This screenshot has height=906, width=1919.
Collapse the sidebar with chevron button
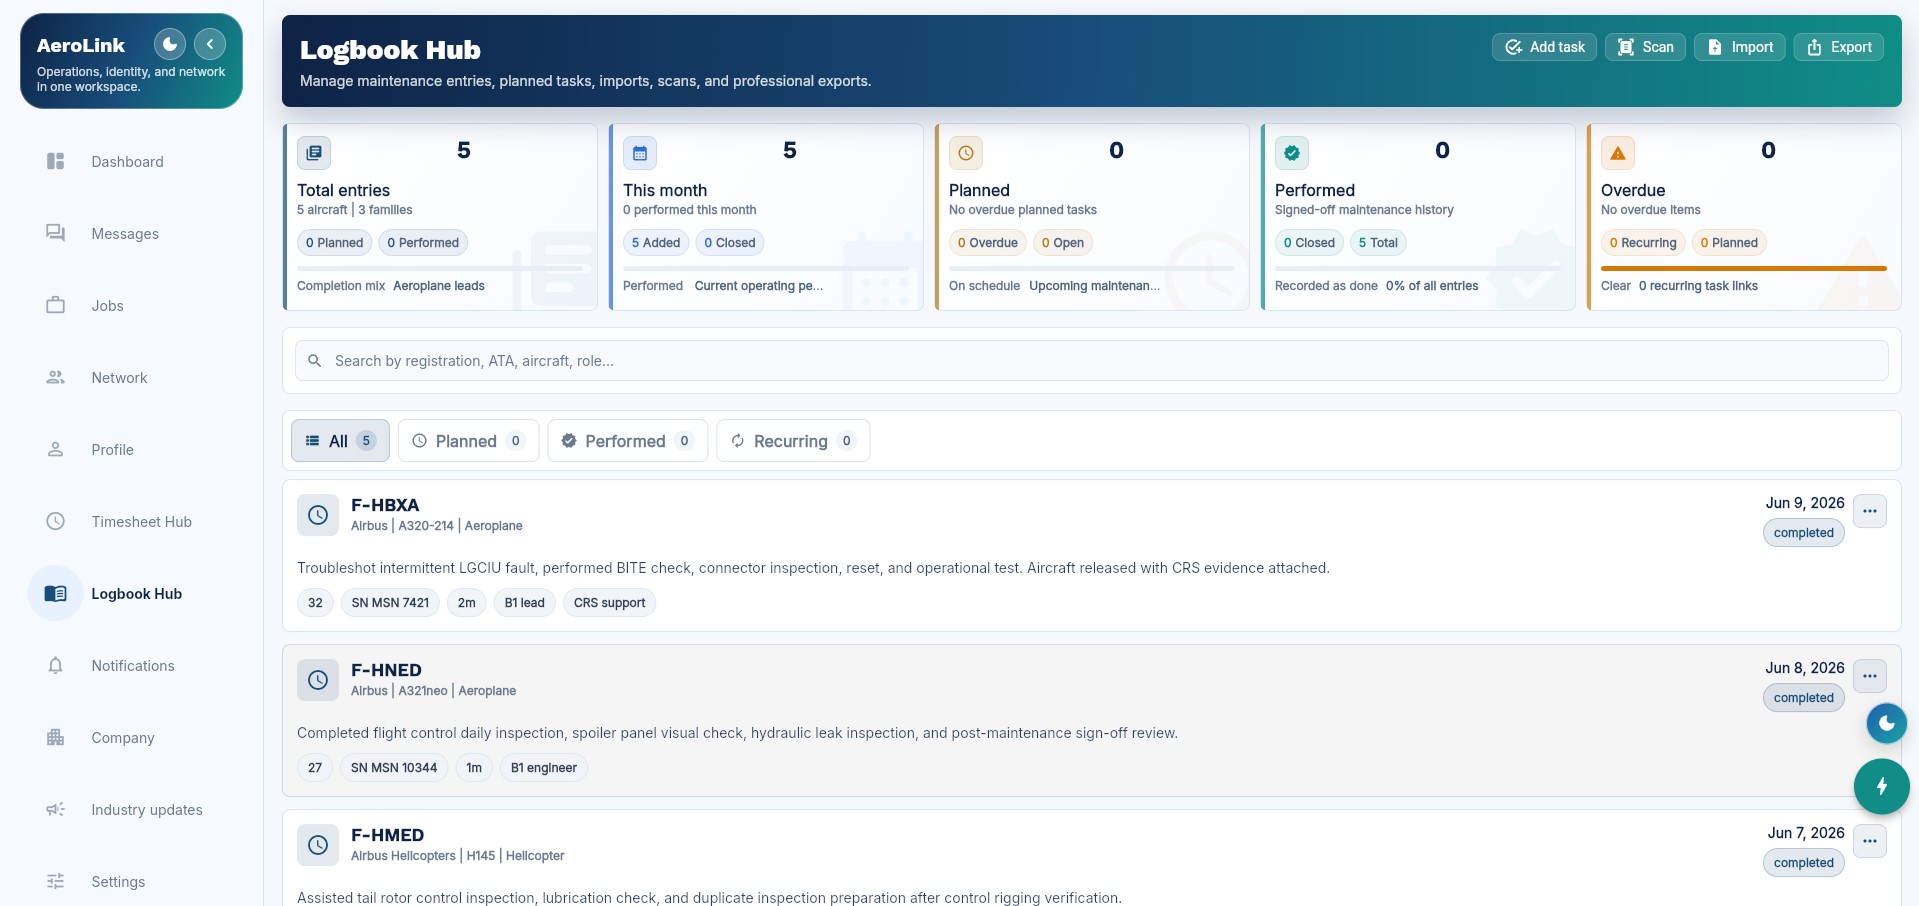210,44
